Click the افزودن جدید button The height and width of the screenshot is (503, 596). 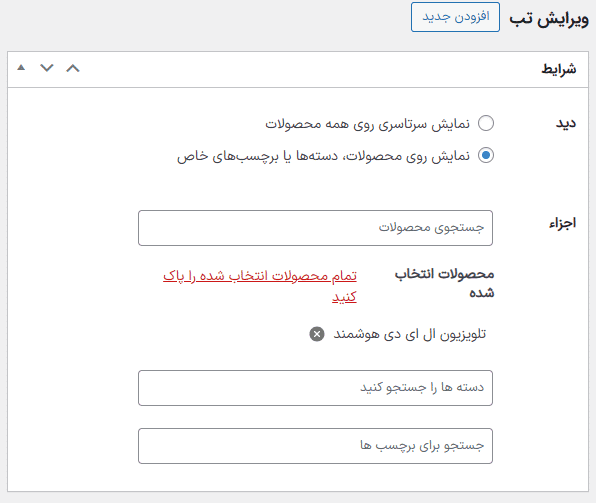click(455, 17)
